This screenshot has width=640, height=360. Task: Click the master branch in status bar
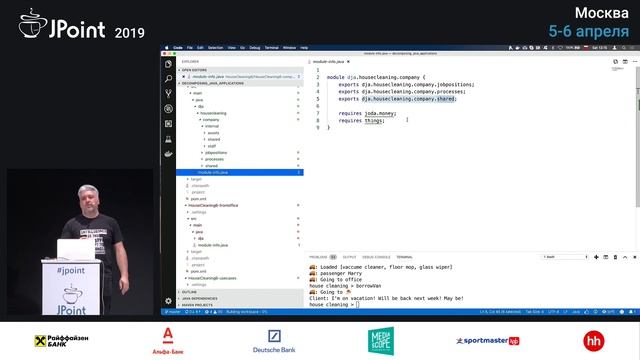pyautogui.click(x=173, y=312)
